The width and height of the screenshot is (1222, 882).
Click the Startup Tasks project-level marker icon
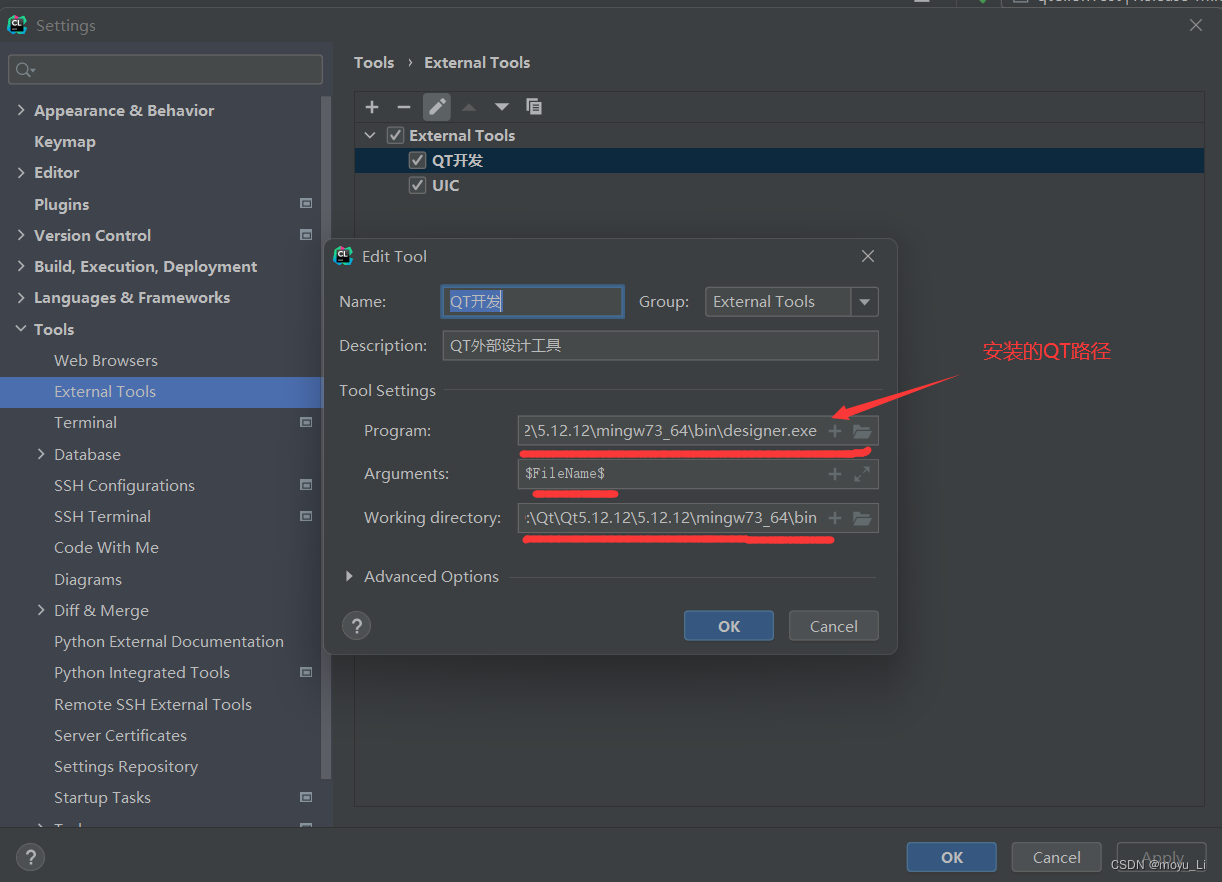pos(306,797)
